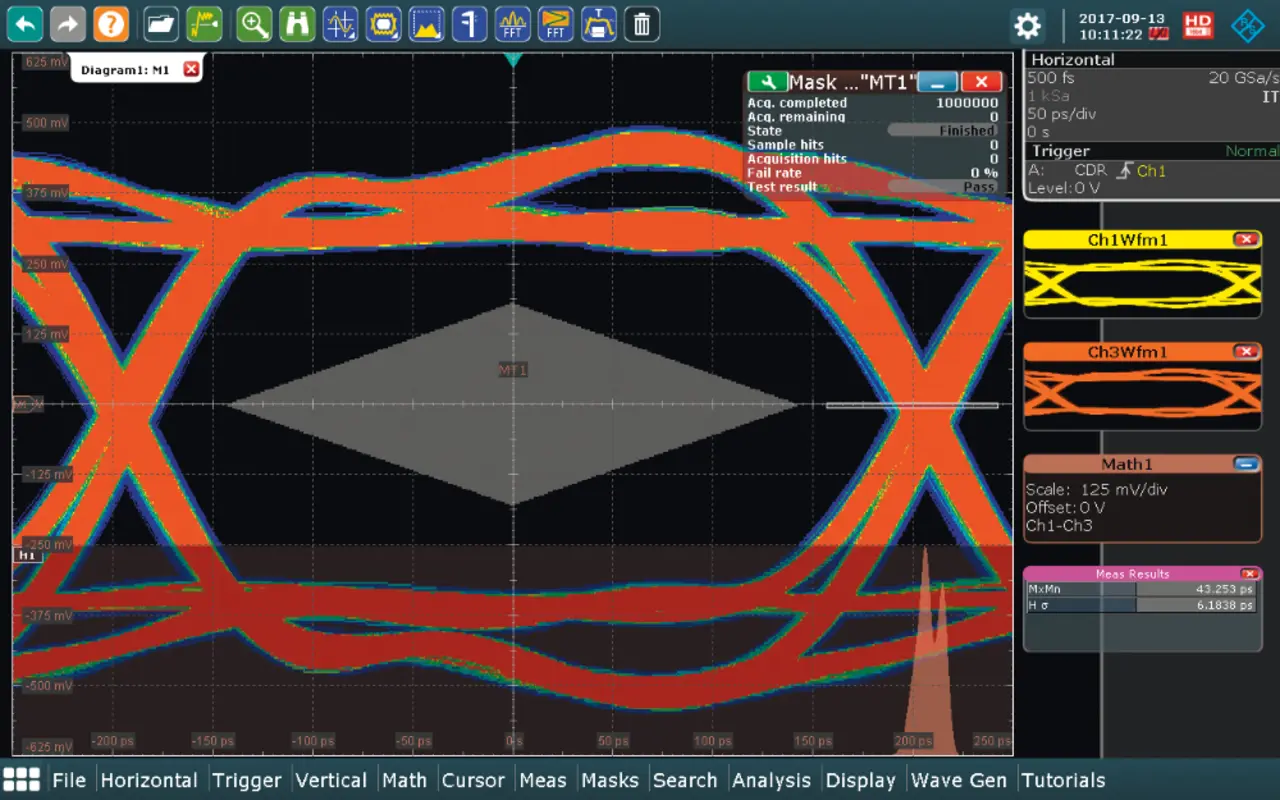Click the teal trigger position marker
1280x800 pixels.
pos(513,61)
